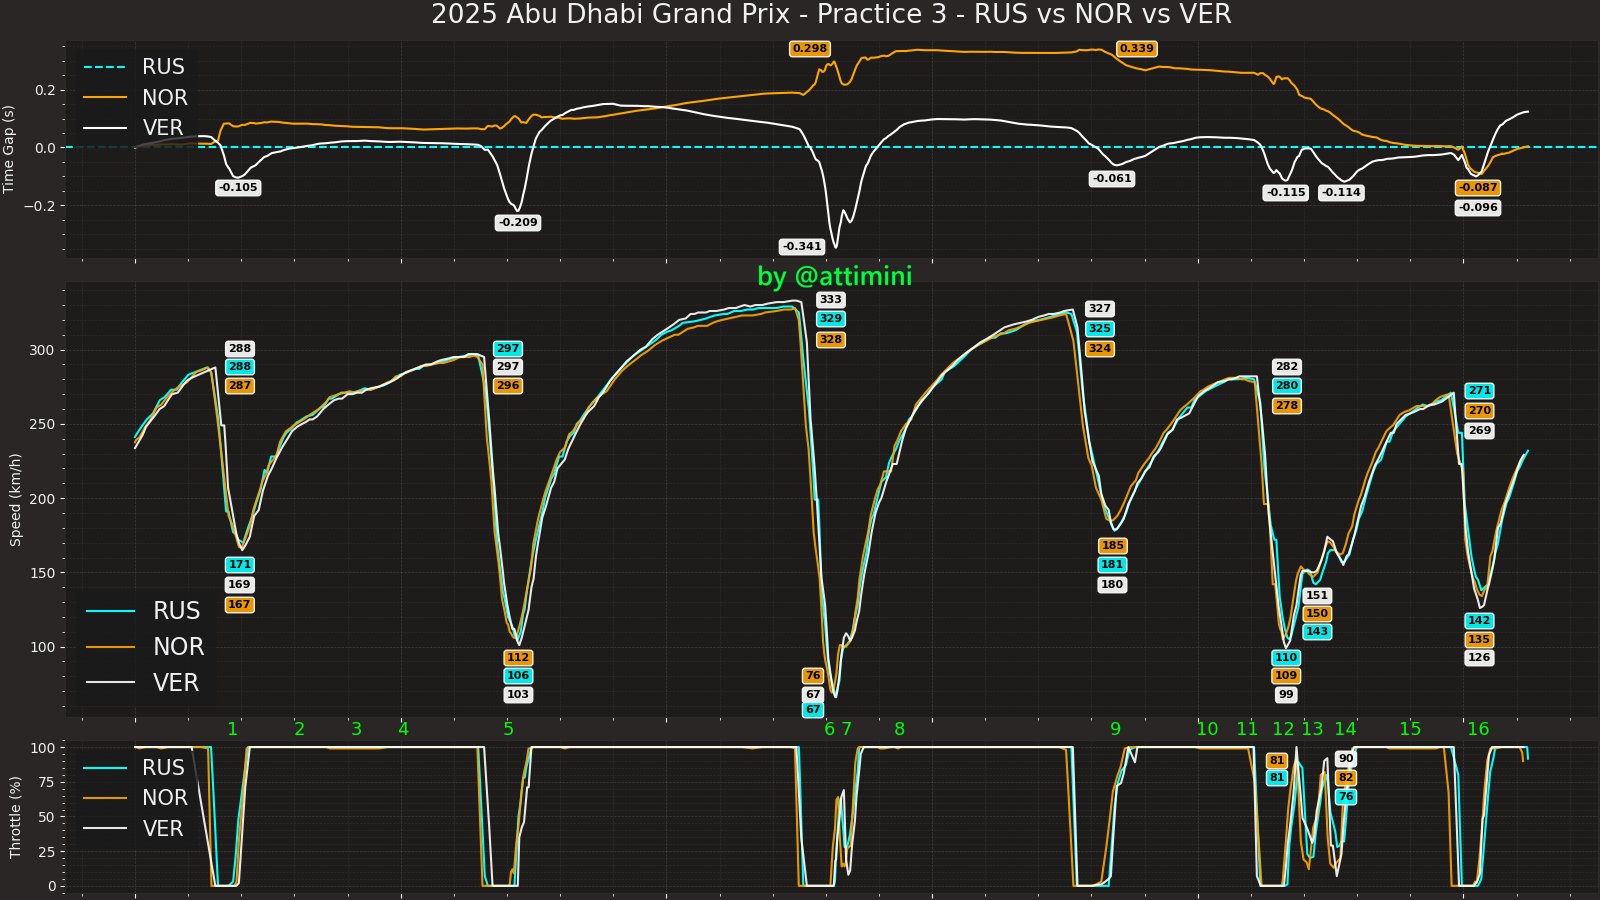Select VER in the Throttle chart legend
The width and height of the screenshot is (1600, 900).
pos(134,829)
